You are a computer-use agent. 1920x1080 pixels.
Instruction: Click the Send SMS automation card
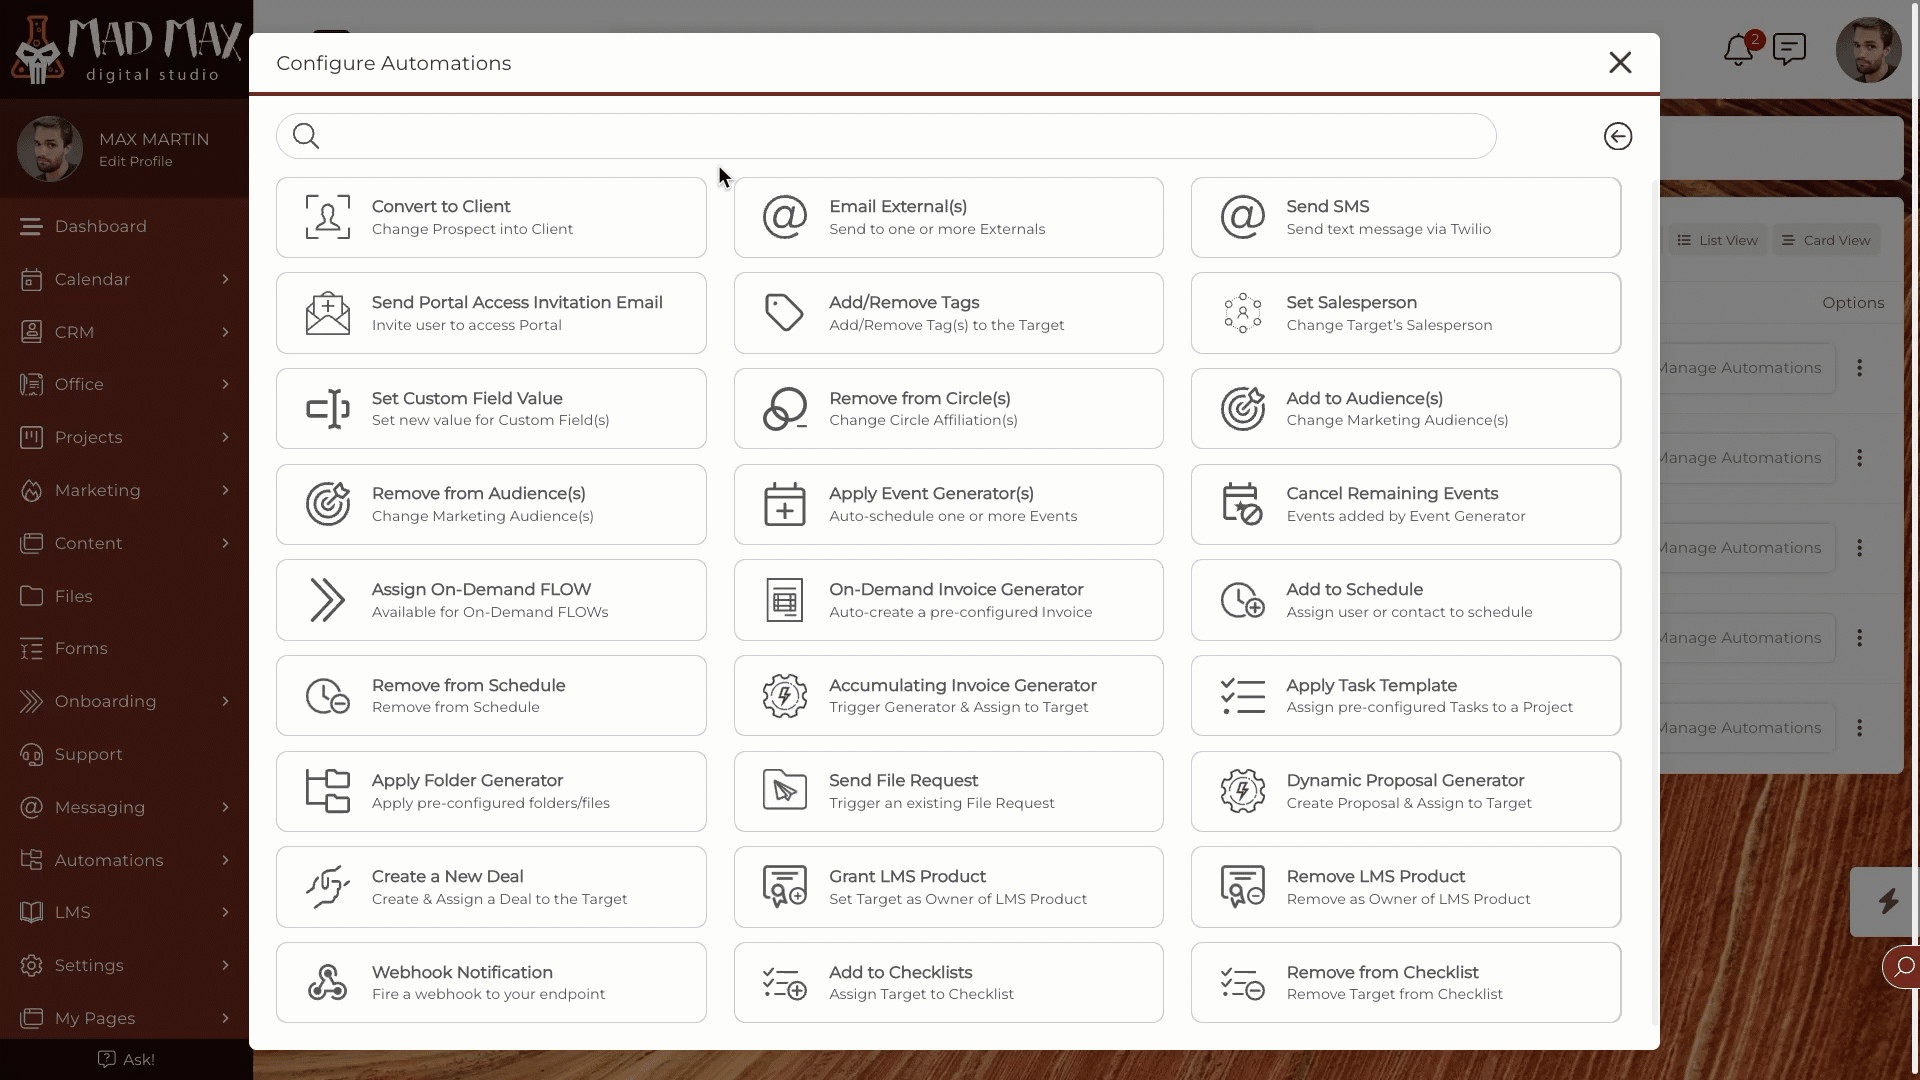click(1406, 216)
